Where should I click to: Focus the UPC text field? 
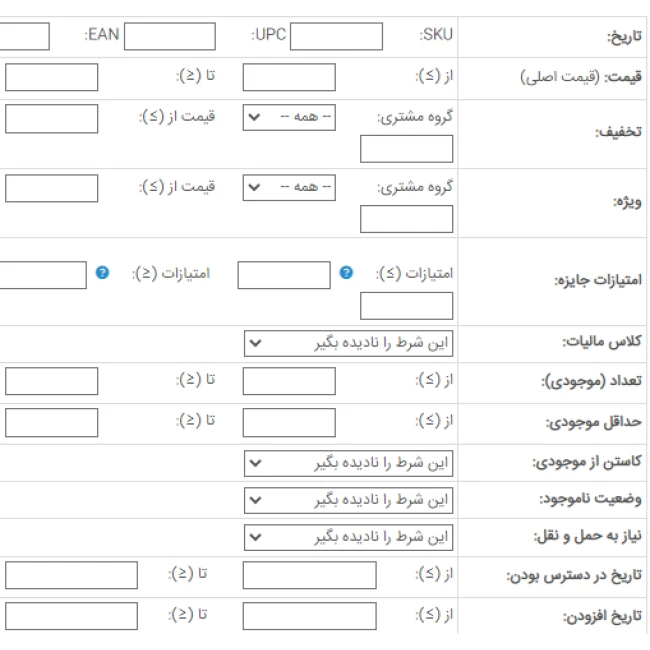(168, 37)
